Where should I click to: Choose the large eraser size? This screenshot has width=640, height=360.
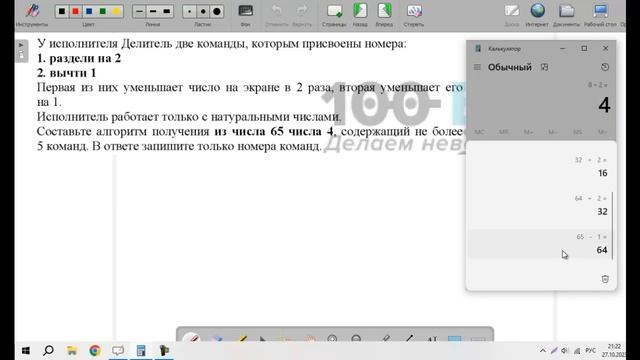pos(217,11)
